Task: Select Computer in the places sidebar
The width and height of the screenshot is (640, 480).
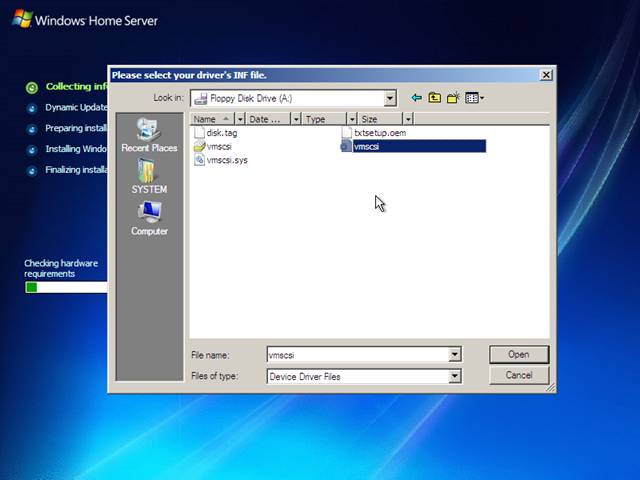Action: [149, 219]
